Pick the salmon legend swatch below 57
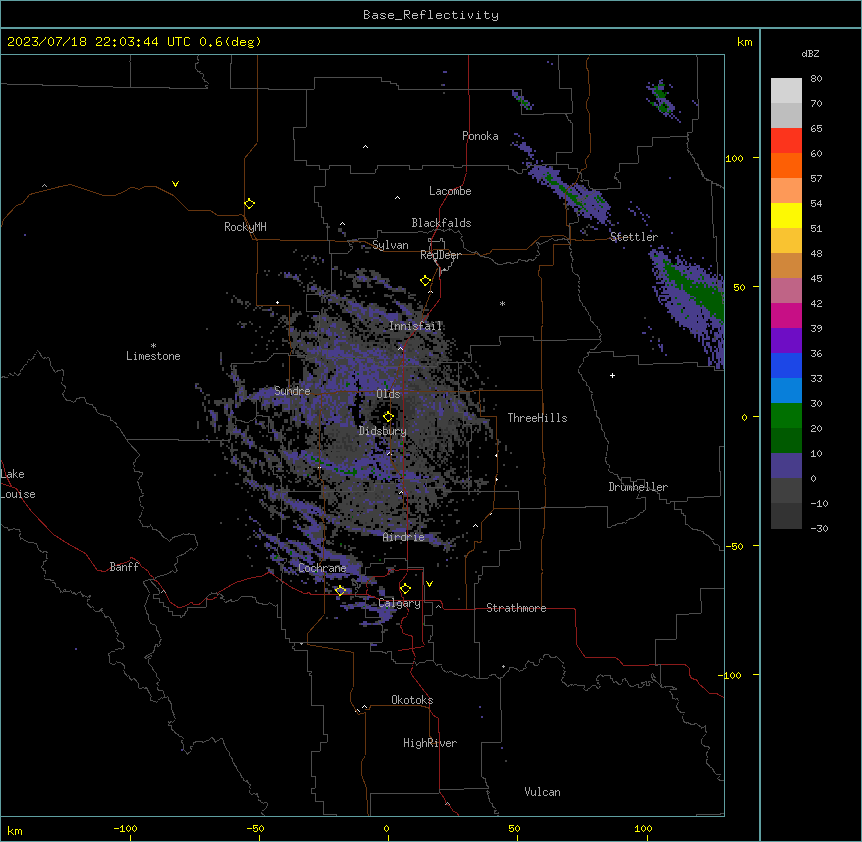The height and width of the screenshot is (842, 862). tap(786, 191)
